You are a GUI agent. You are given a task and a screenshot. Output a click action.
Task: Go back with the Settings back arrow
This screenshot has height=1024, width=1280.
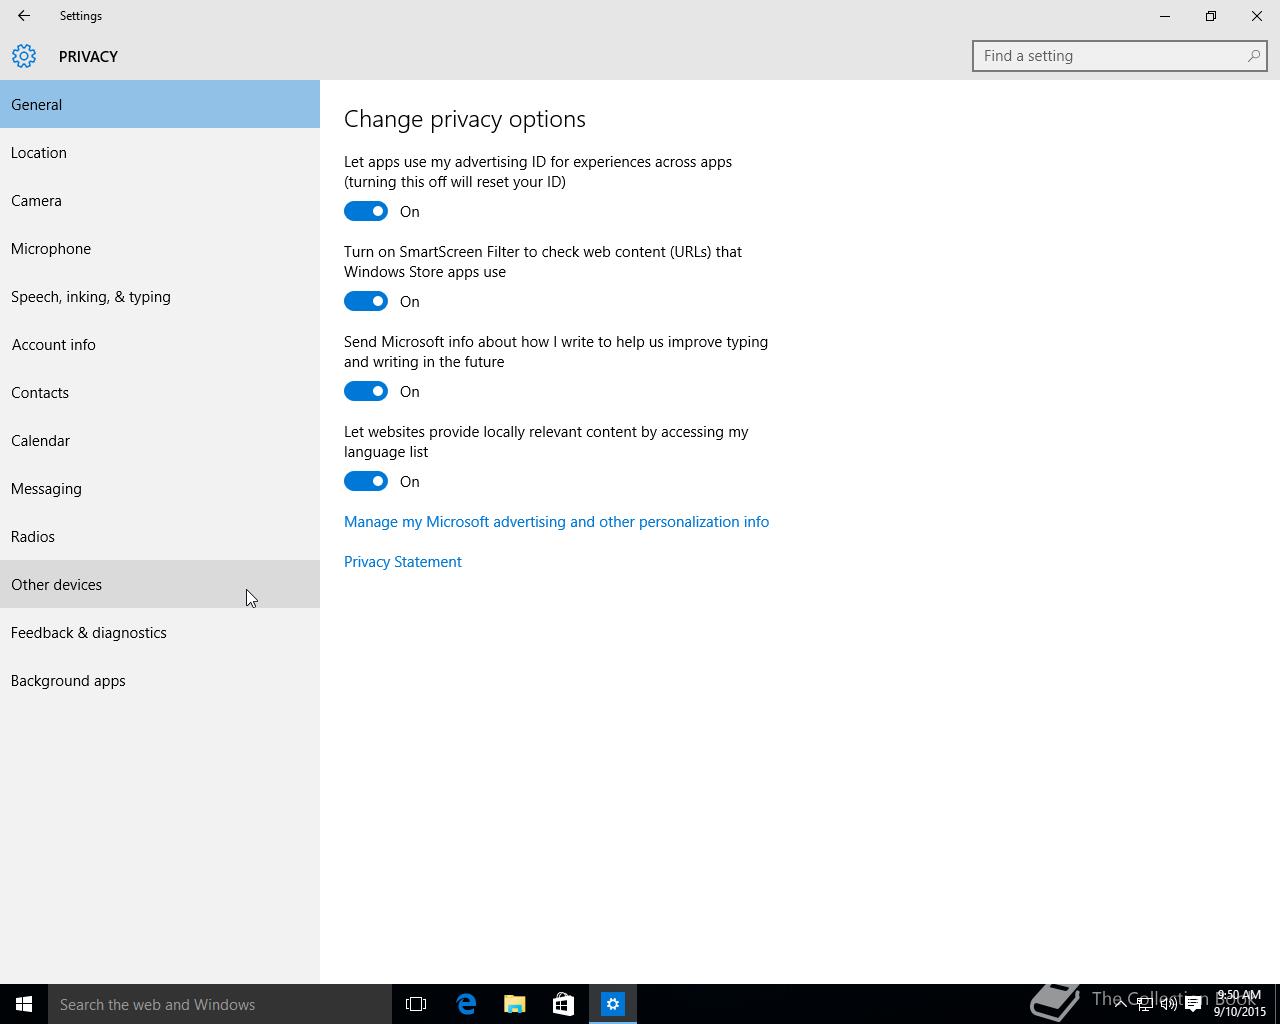coord(23,16)
